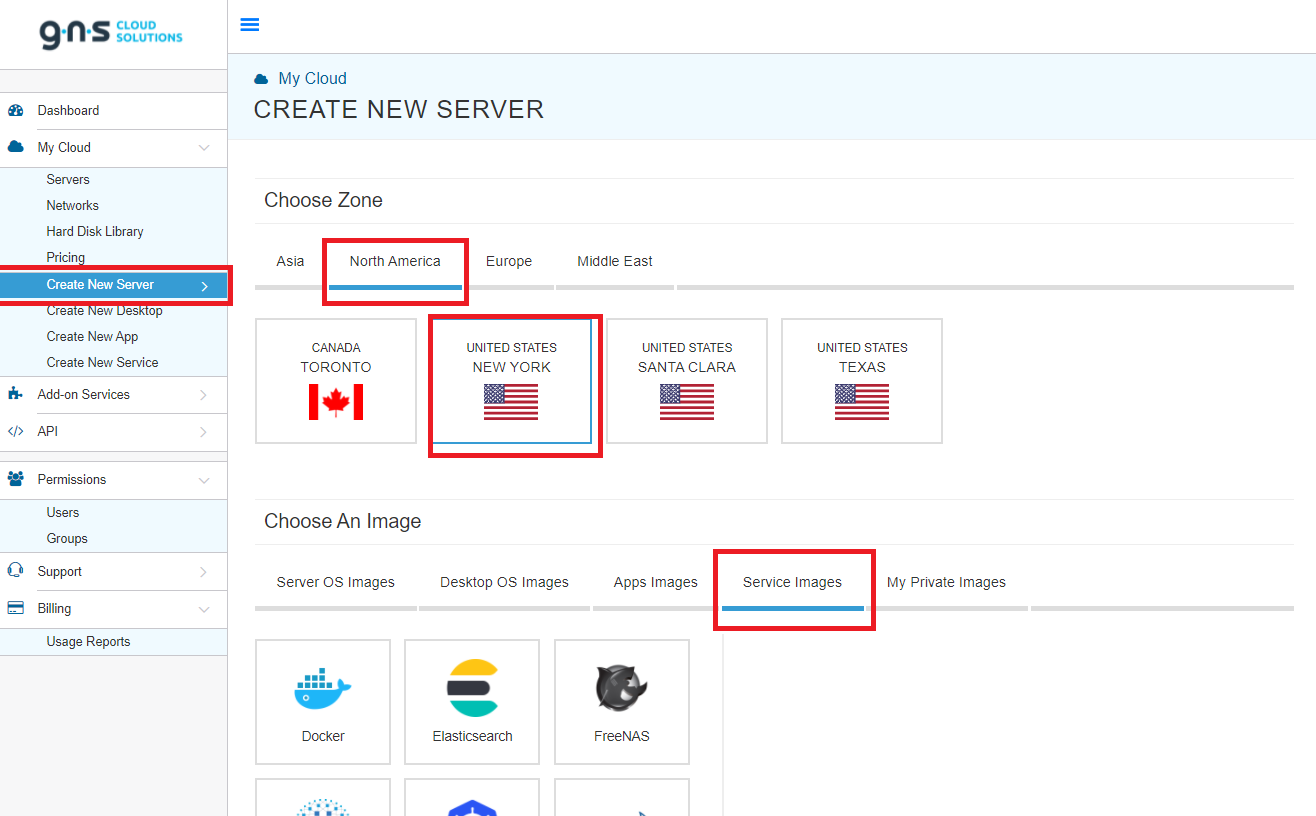Click the US flag in Texas tile
Screen dimensions: 1316x816
[862, 402]
